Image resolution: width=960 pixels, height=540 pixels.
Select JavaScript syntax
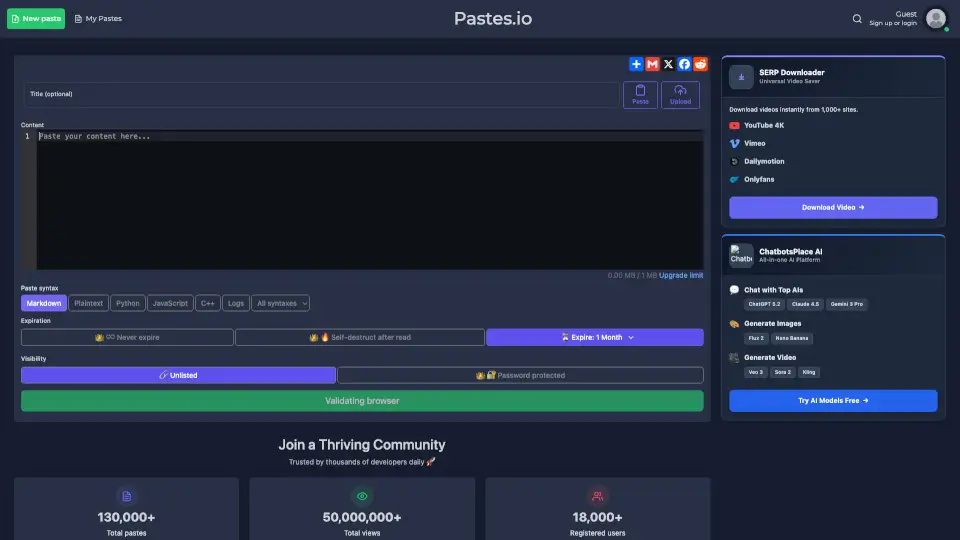tap(170, 303)
